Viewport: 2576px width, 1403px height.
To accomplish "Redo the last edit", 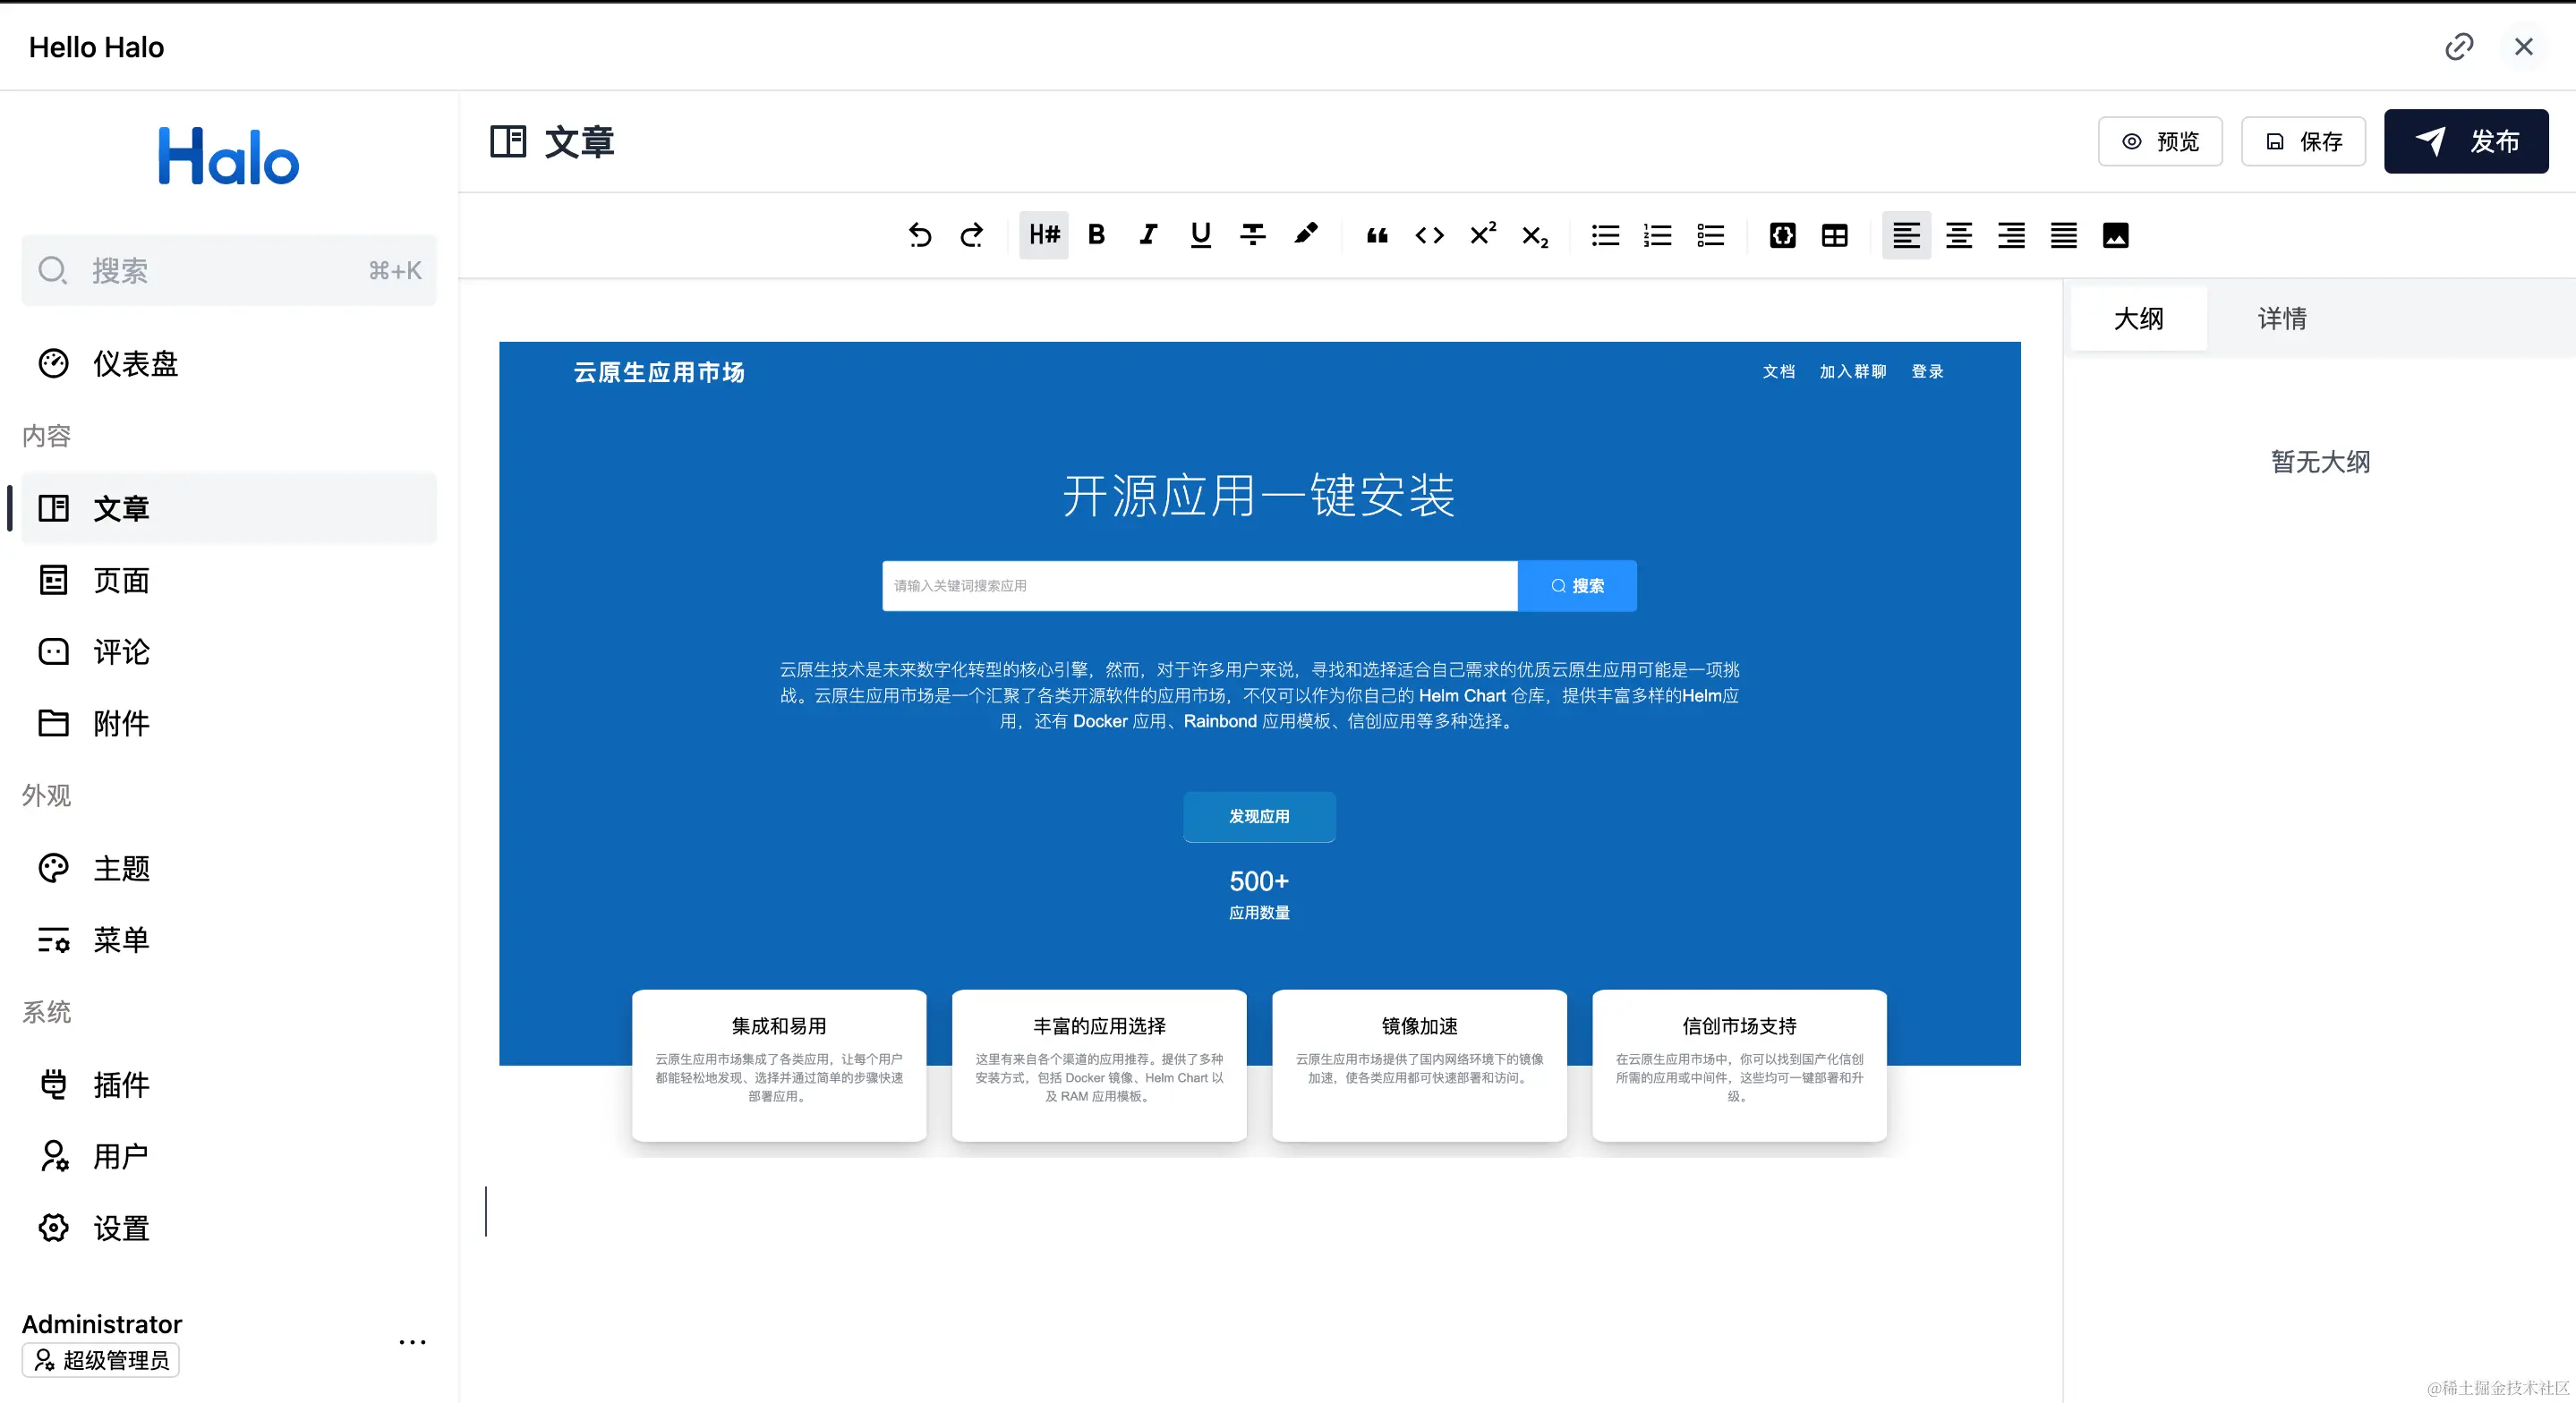I will pos(971,235).
